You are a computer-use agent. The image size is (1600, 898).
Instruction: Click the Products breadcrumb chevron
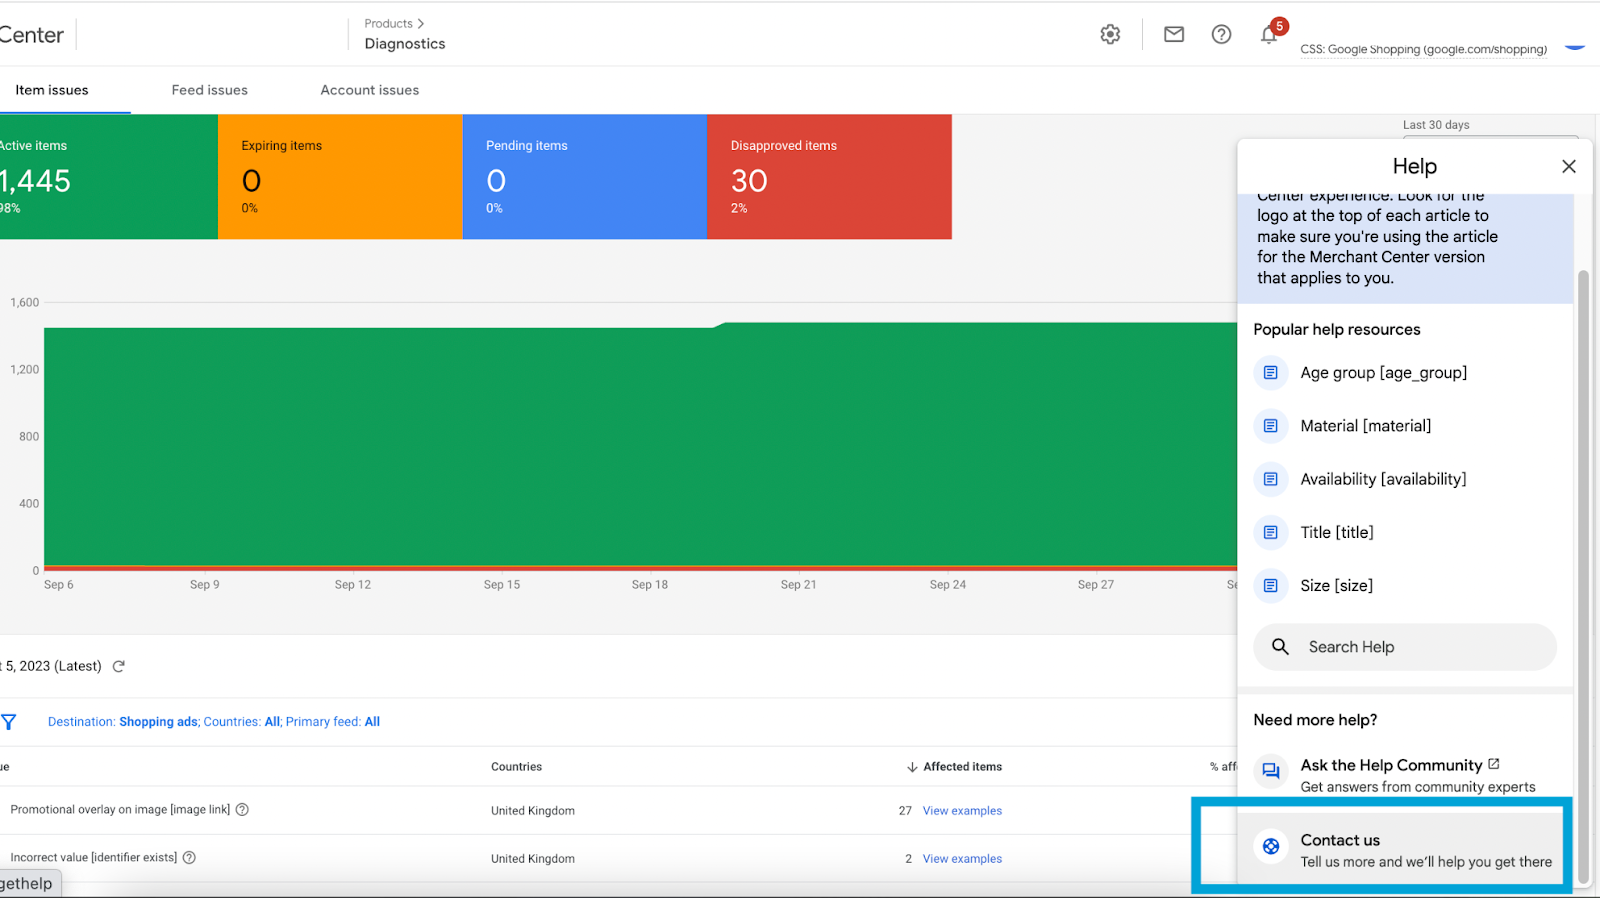click(x=421, y=23)
